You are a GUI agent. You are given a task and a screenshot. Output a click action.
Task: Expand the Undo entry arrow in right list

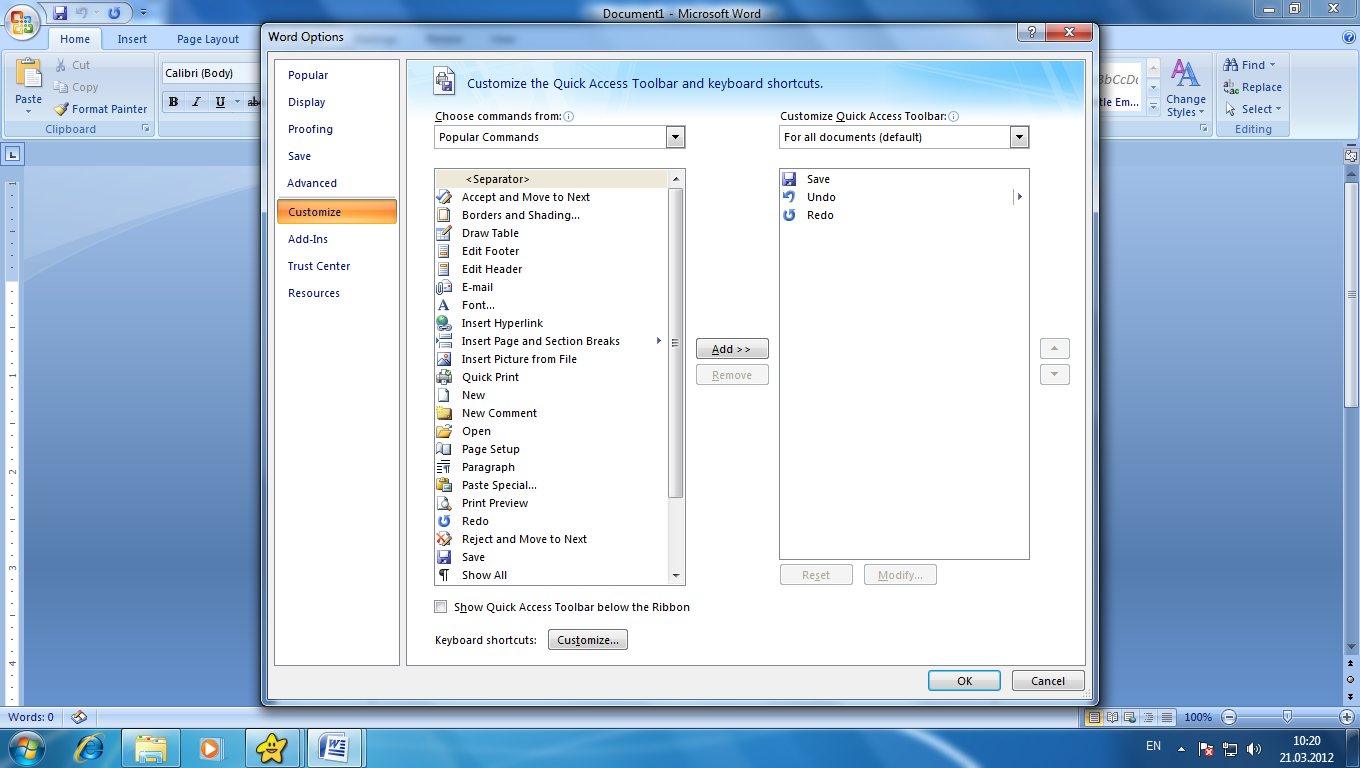click(1019, 197)
